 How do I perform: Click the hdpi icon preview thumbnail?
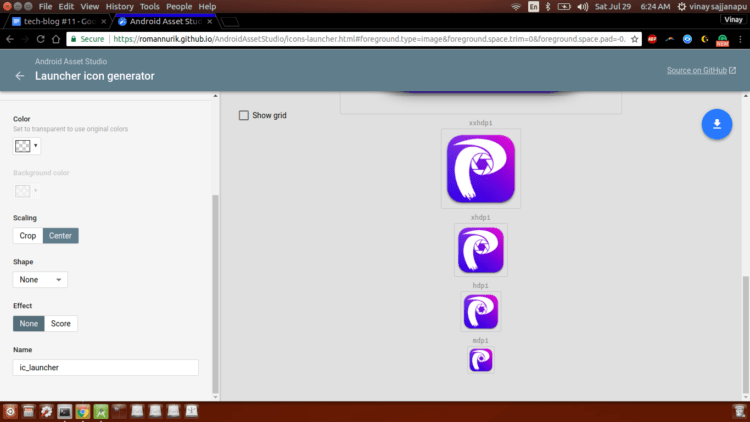click(481, 311)
